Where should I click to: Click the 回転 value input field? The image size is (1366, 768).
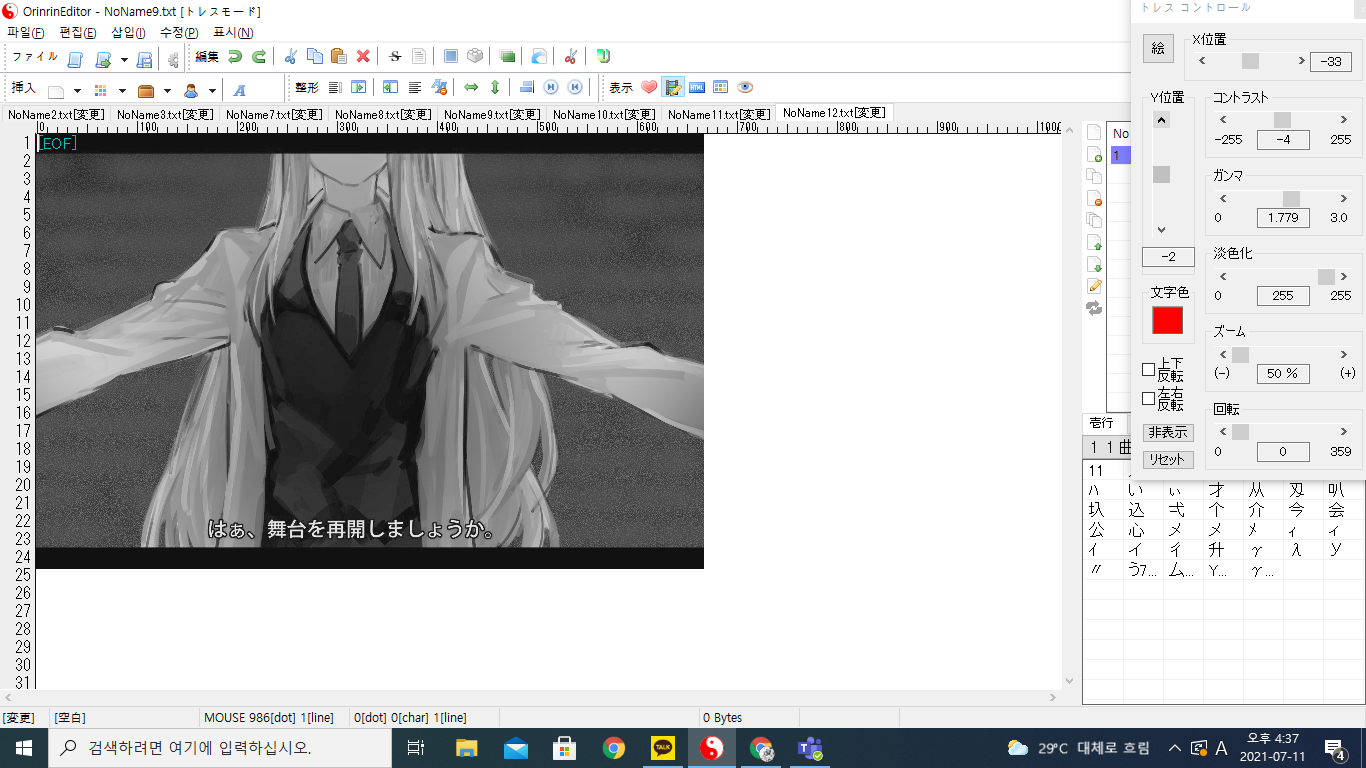pos(1283,451)
